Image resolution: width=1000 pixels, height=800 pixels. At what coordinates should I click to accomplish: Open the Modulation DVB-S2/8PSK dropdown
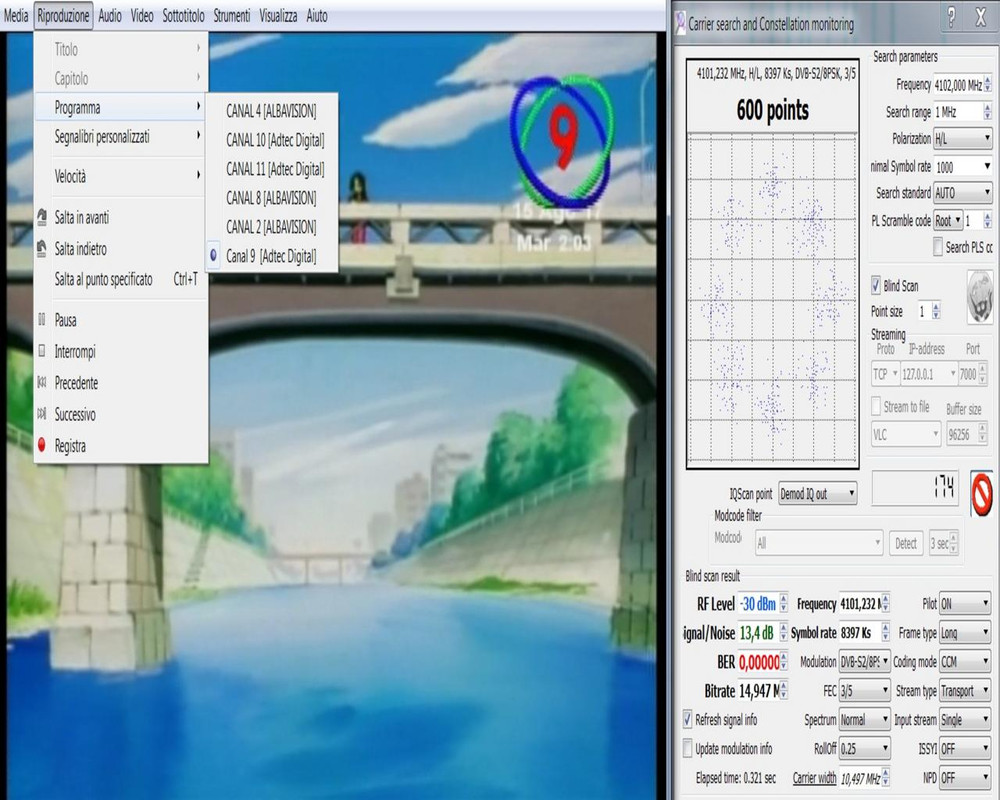(x=864, y=662)
